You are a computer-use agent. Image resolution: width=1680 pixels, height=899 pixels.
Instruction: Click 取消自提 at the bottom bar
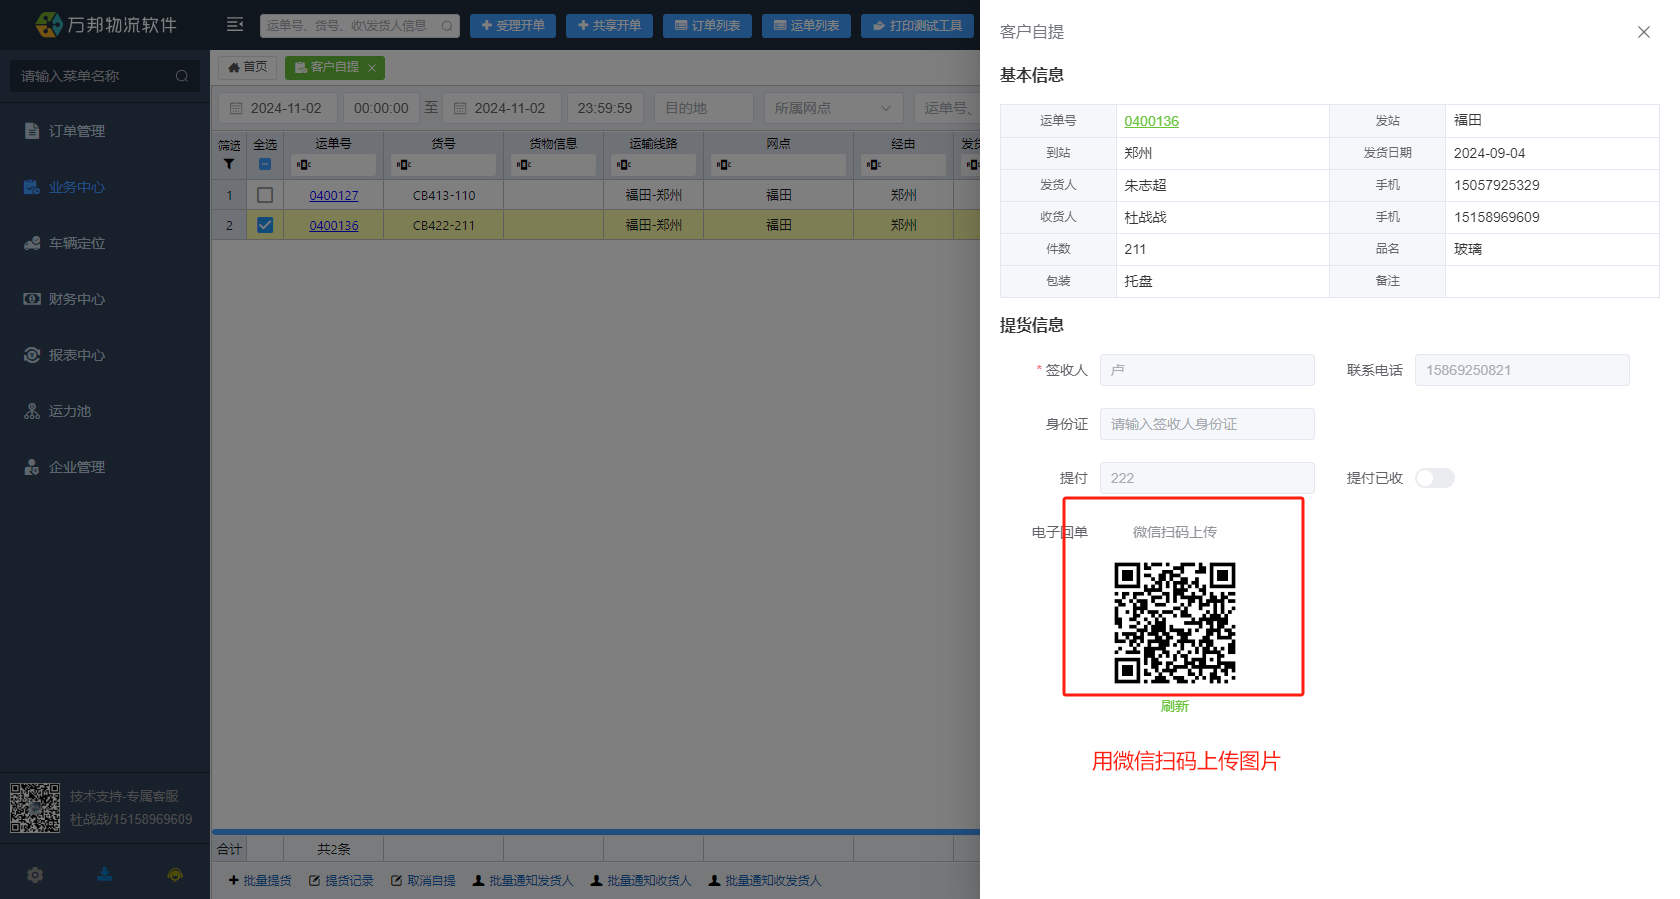click(x=423, y=881)
